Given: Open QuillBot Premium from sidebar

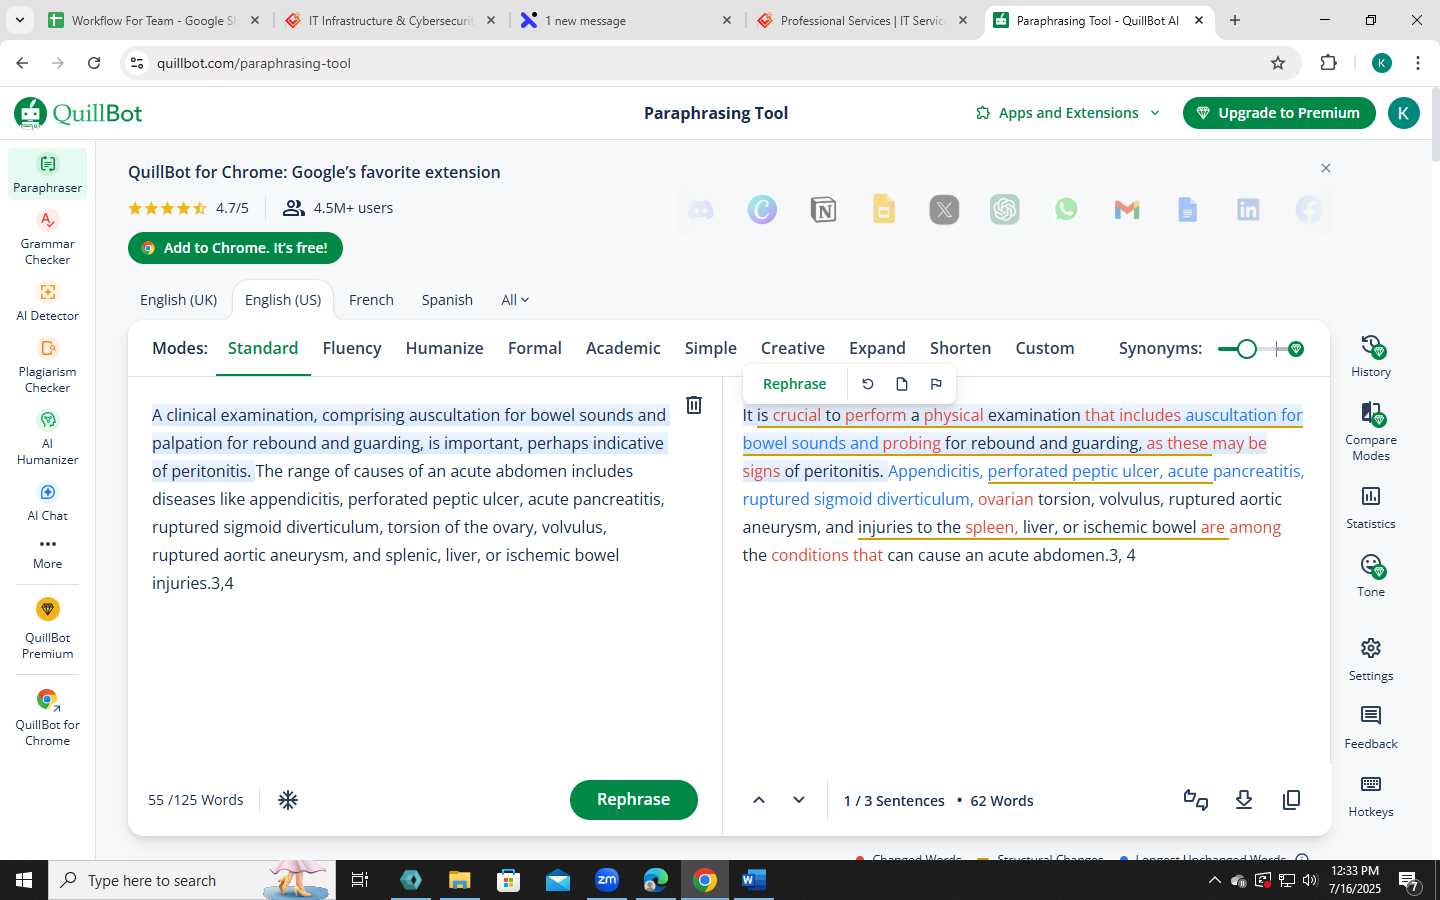Looking at the screenshot, I should pyautogui.click(x=47, y=629).
